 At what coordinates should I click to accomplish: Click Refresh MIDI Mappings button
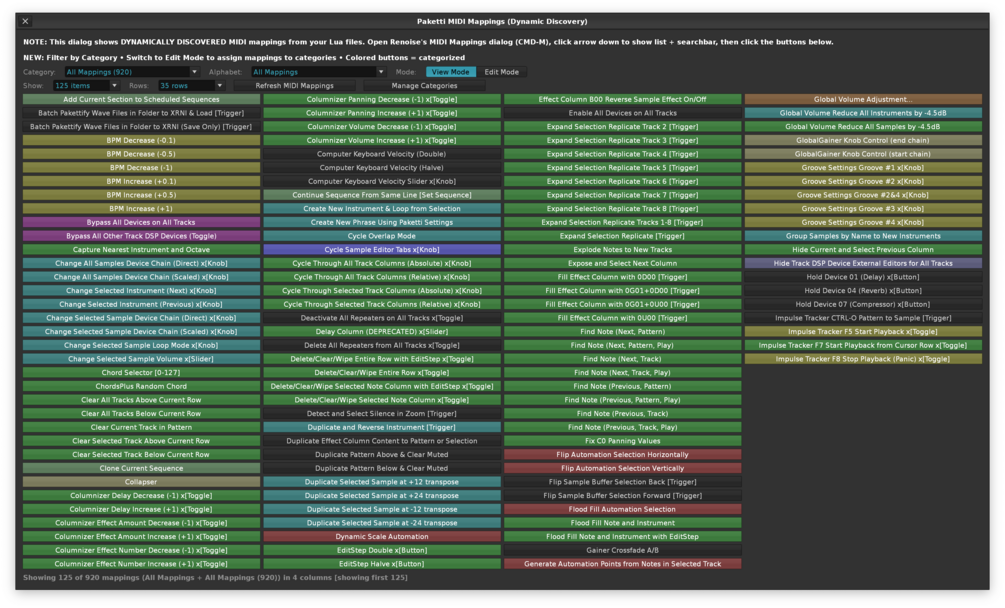click(294, 85)
